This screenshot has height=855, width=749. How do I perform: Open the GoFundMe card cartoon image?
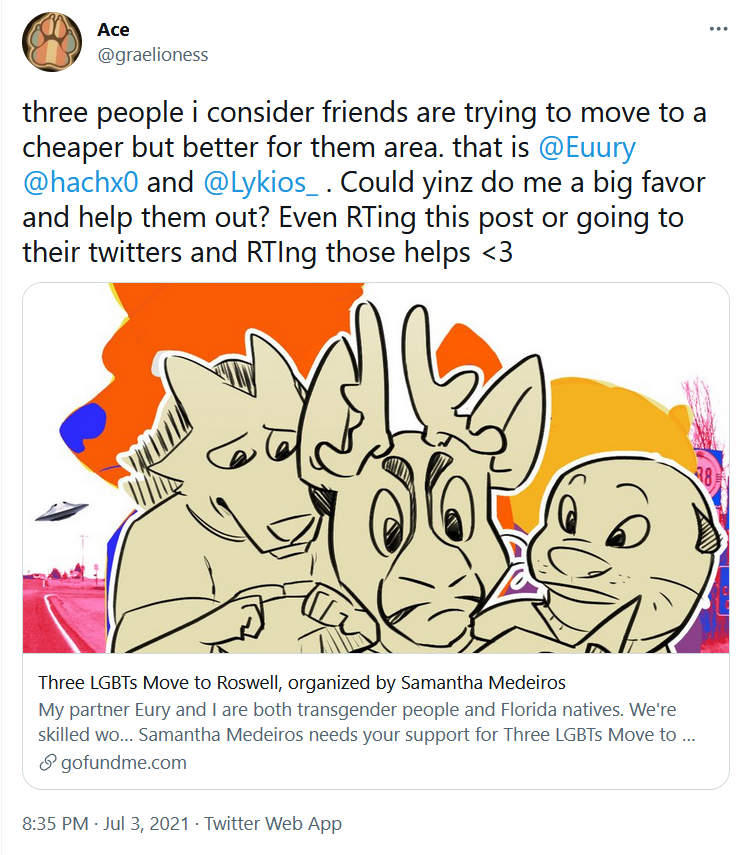pos(376,468)
